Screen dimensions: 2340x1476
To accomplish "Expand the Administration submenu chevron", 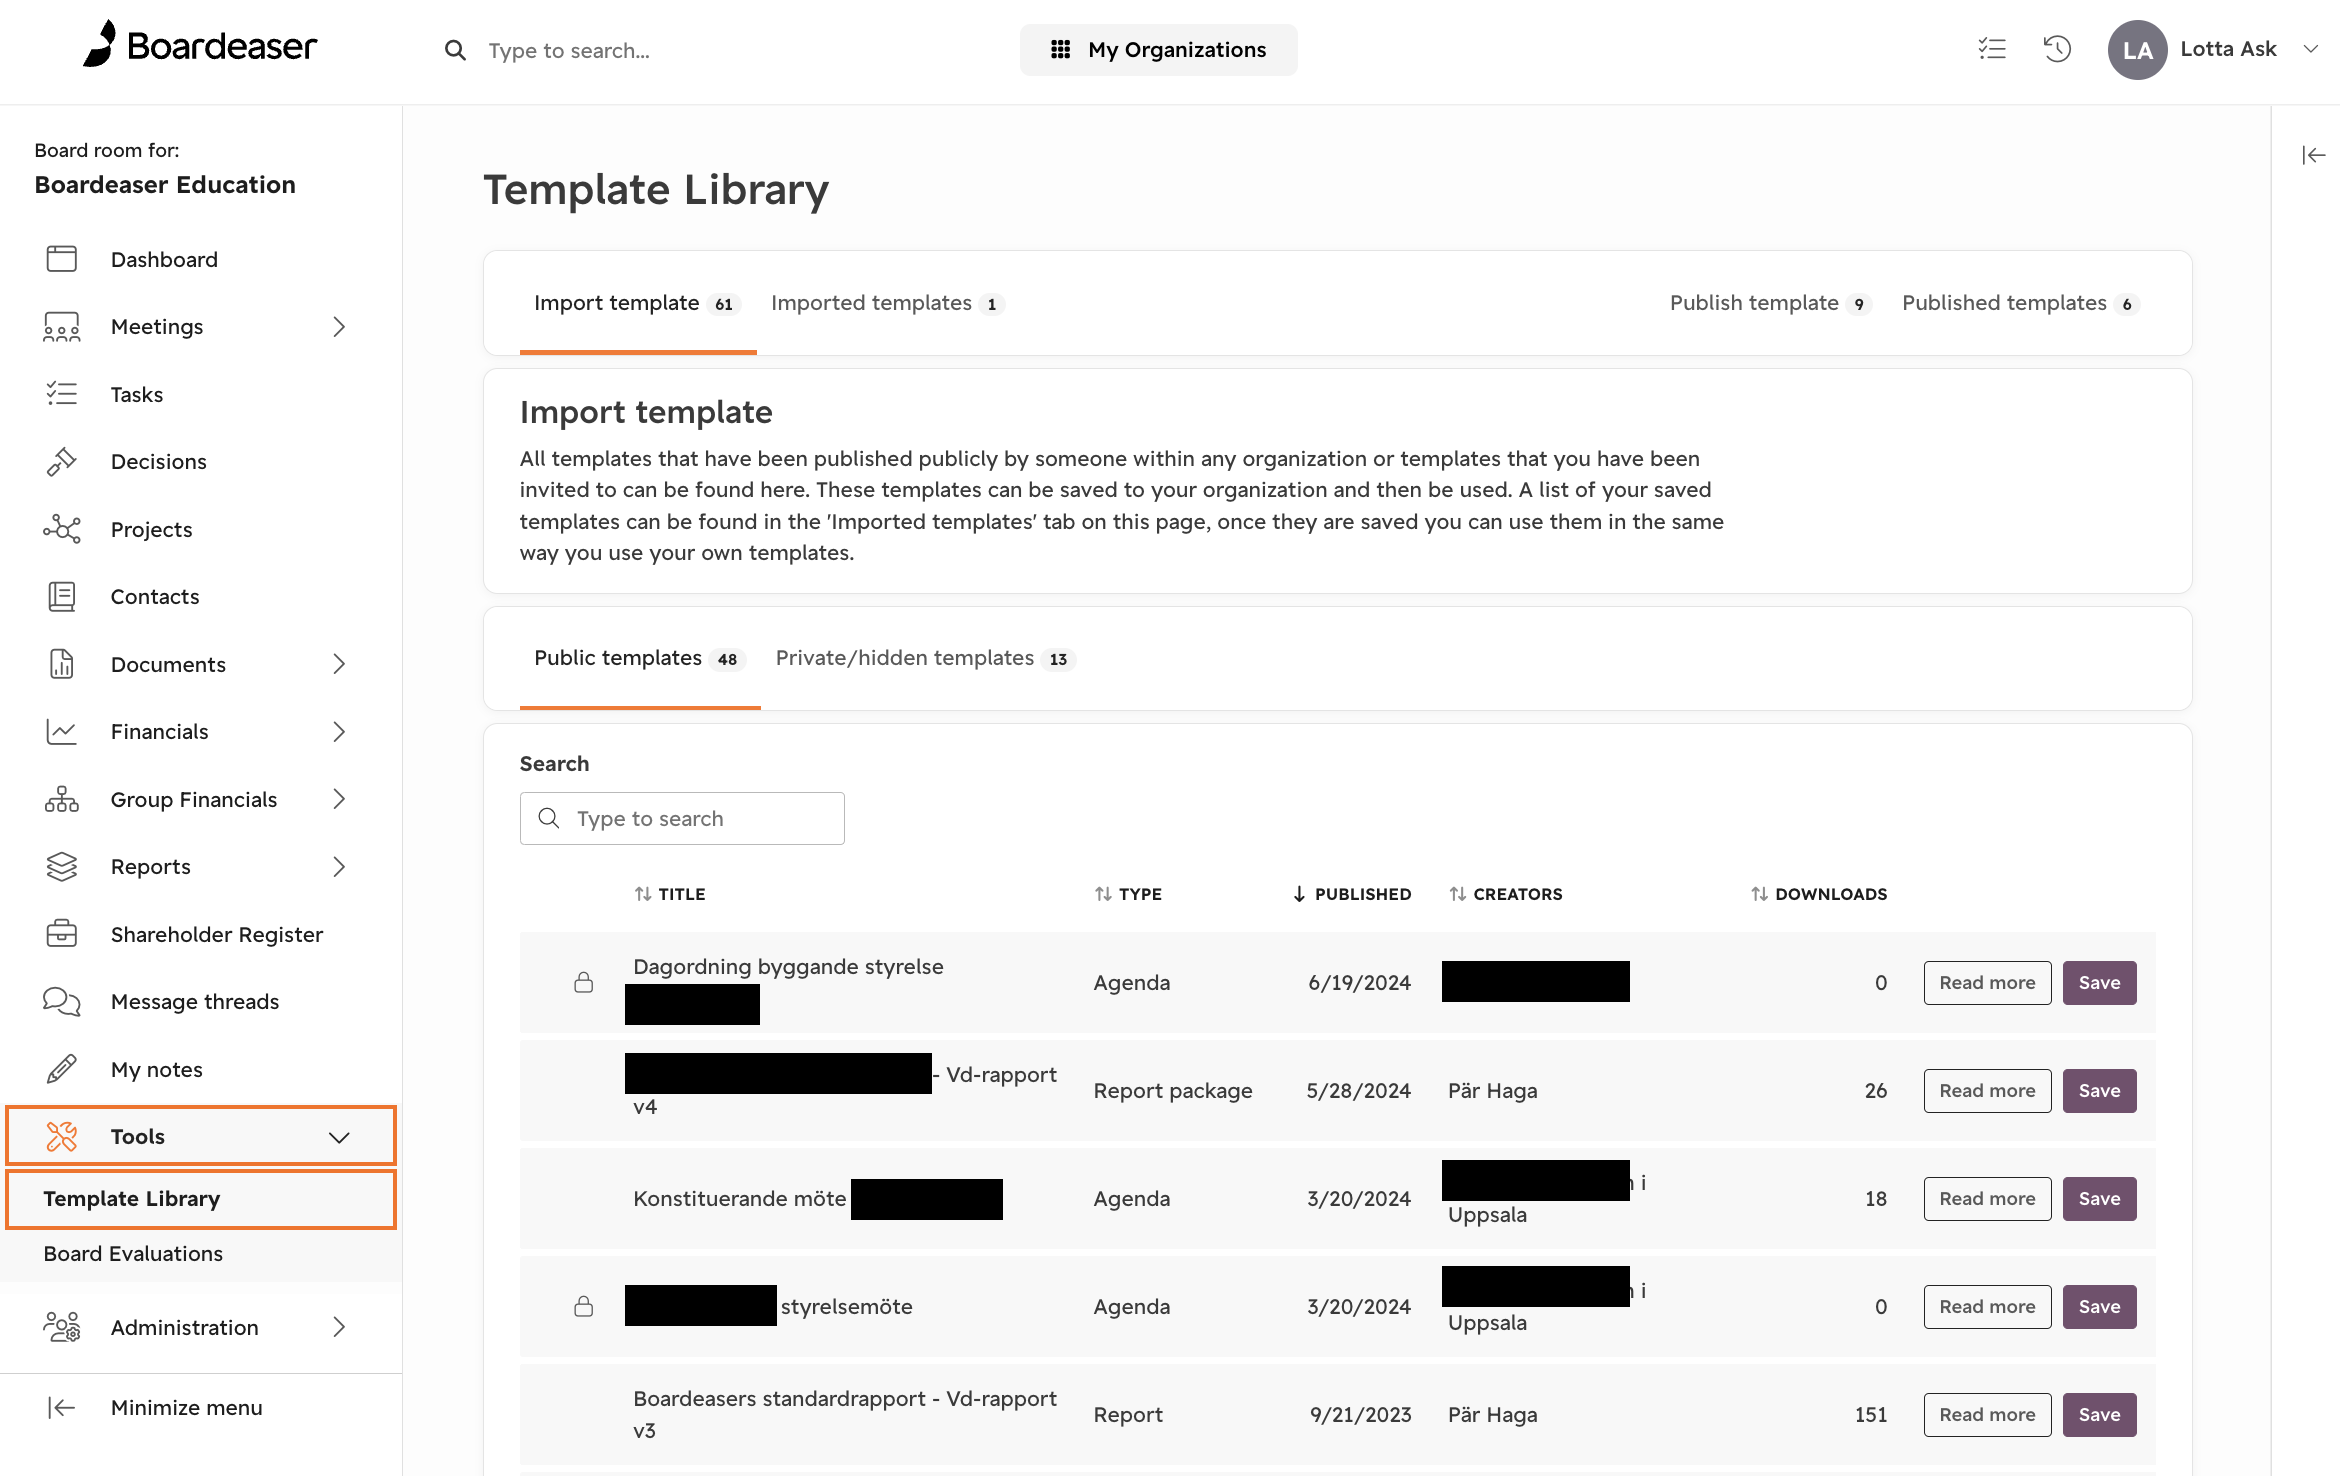I will pos(340,1327).
